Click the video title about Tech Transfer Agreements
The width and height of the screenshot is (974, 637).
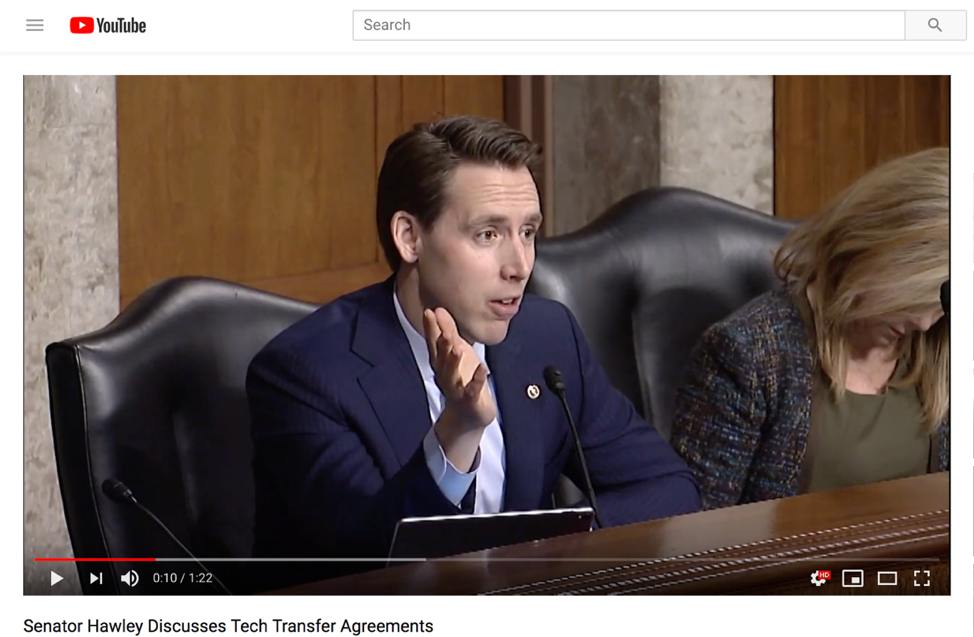pyautogui.click(x=228, y=626)
